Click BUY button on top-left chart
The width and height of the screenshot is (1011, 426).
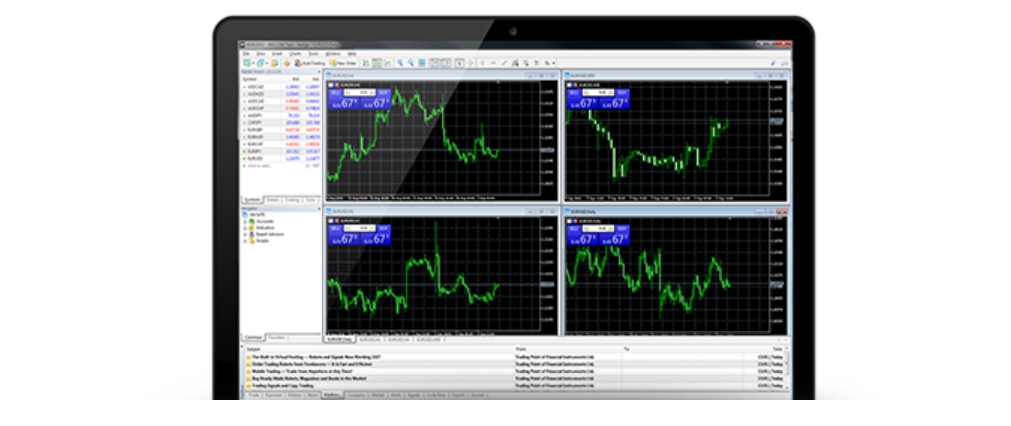click(383, 92)
